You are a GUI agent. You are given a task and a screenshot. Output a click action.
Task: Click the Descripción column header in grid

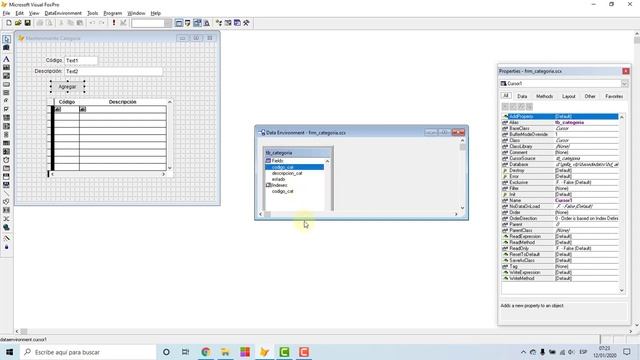(x=122, y=102)
